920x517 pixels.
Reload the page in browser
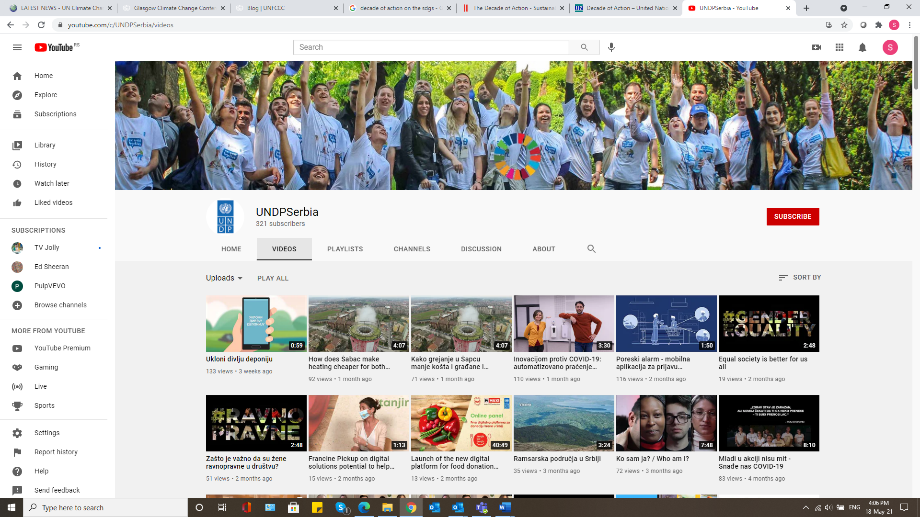tap(41, 25)
